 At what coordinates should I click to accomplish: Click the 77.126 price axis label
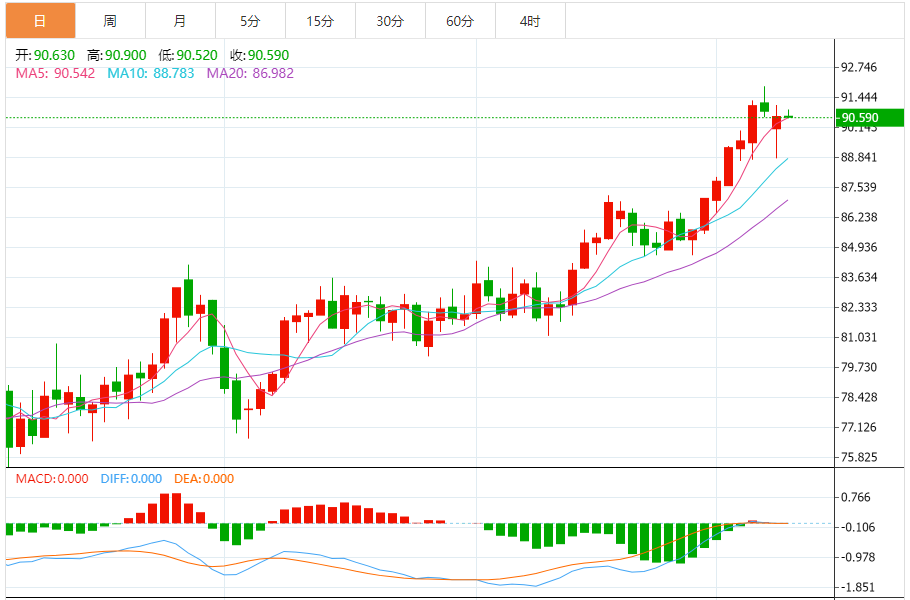[x=859, y=428]
